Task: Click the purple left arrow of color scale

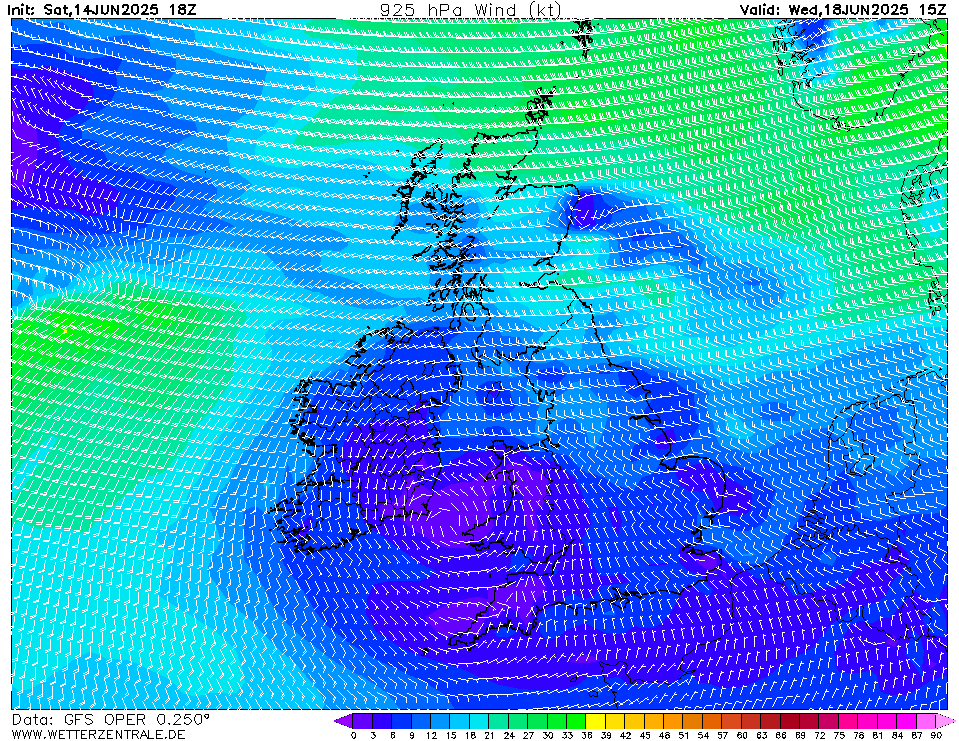Action: tap(343, 721)
